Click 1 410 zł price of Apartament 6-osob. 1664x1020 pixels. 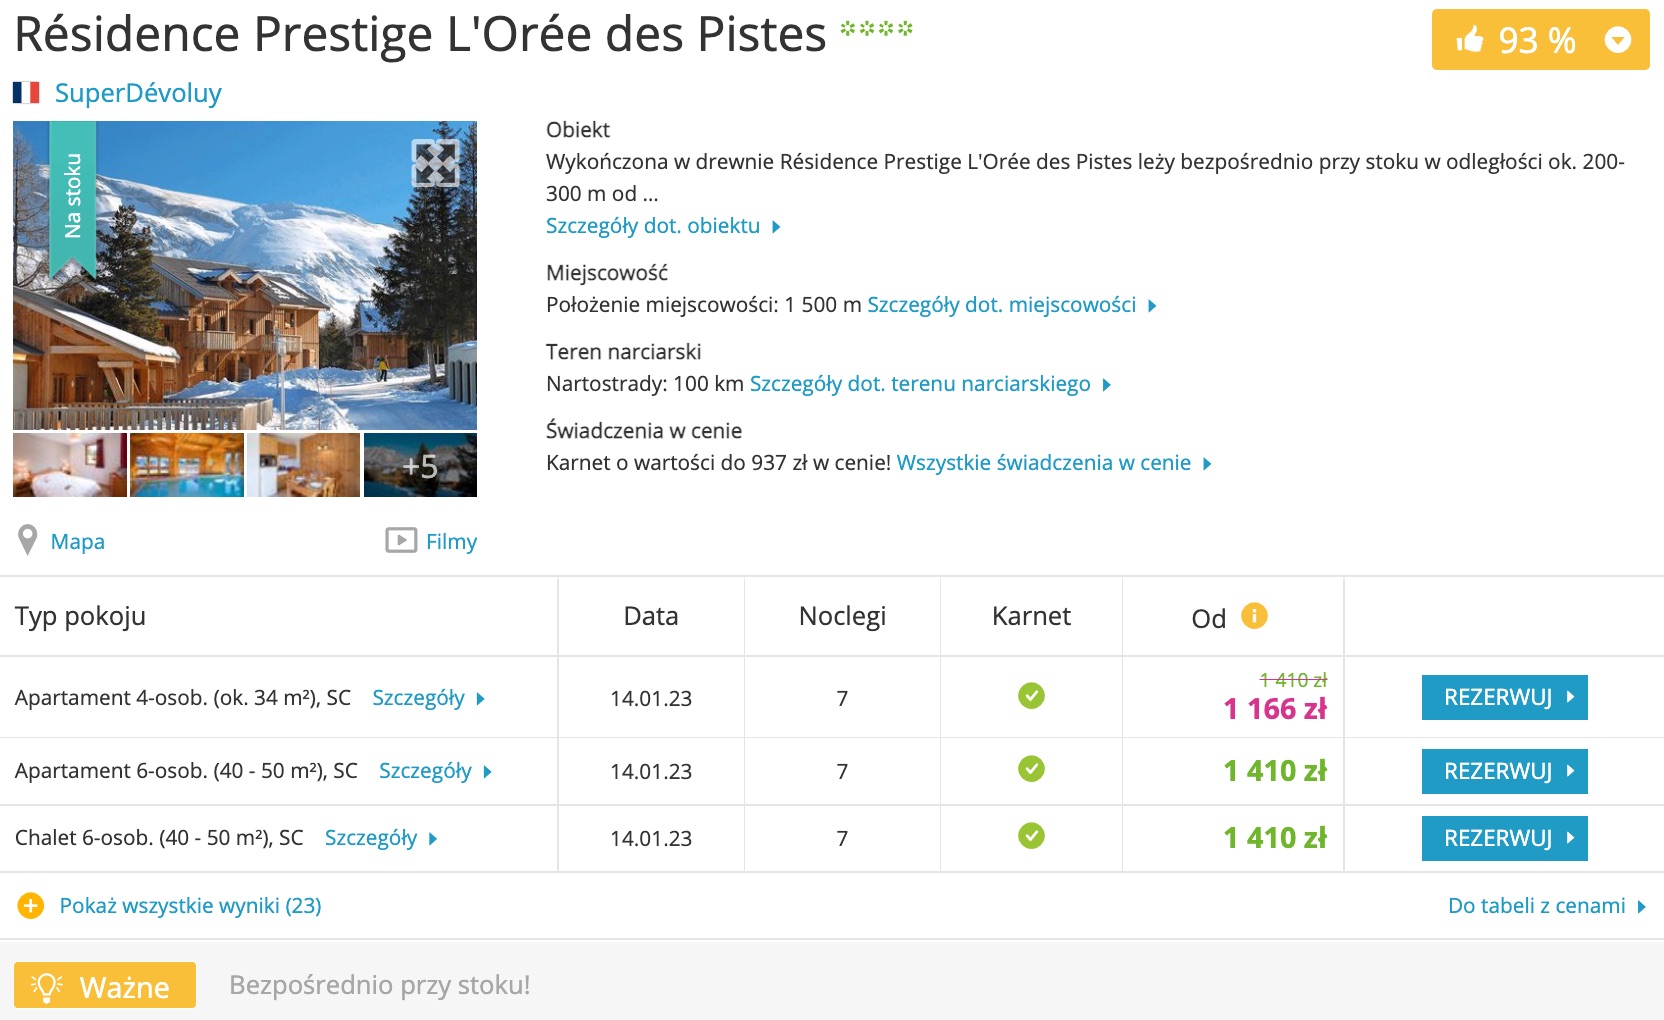pos(1275,771)
